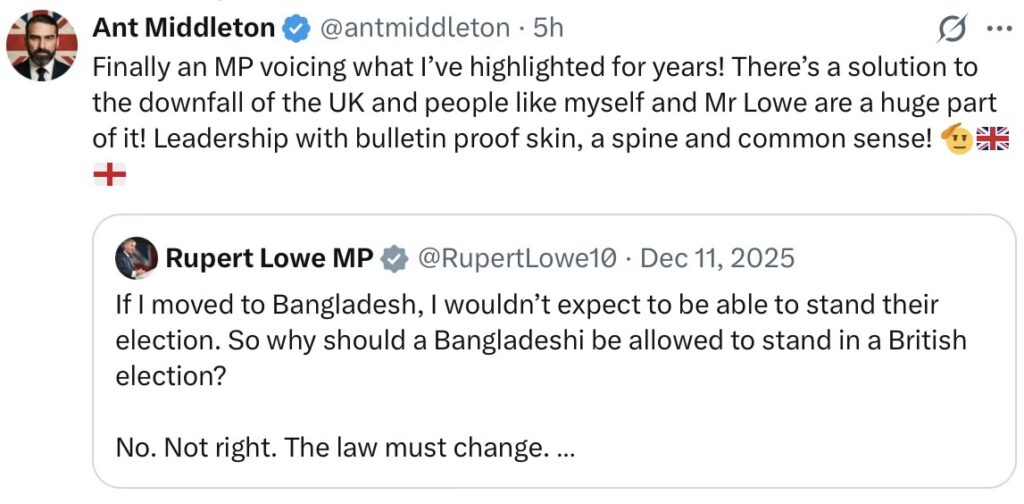Expand the quoted post's trailing ellipsis
This screenshot has width=1024, height=504.
click(564, 447)
